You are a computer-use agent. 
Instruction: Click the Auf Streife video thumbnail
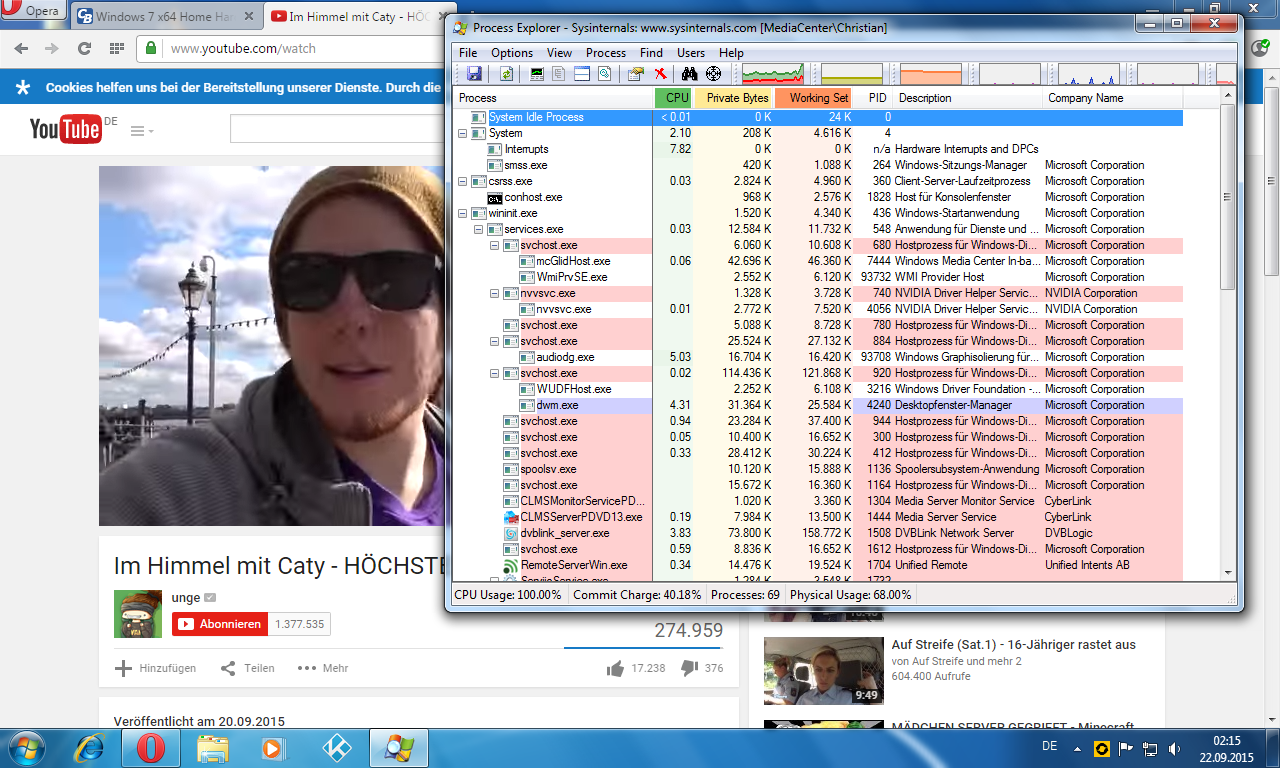(x=824, y=671)
